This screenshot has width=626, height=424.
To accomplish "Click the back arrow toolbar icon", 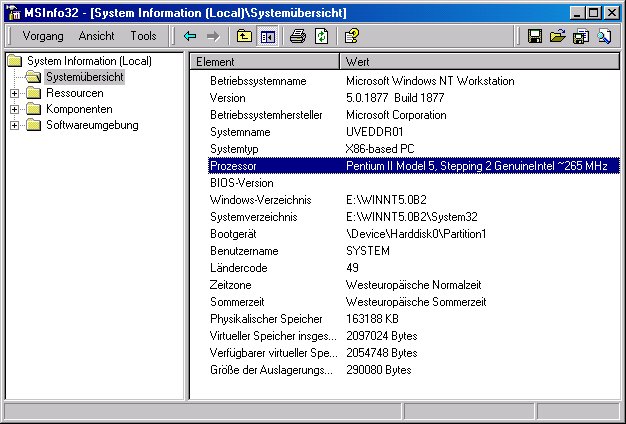I will click(x=190, y=36).
